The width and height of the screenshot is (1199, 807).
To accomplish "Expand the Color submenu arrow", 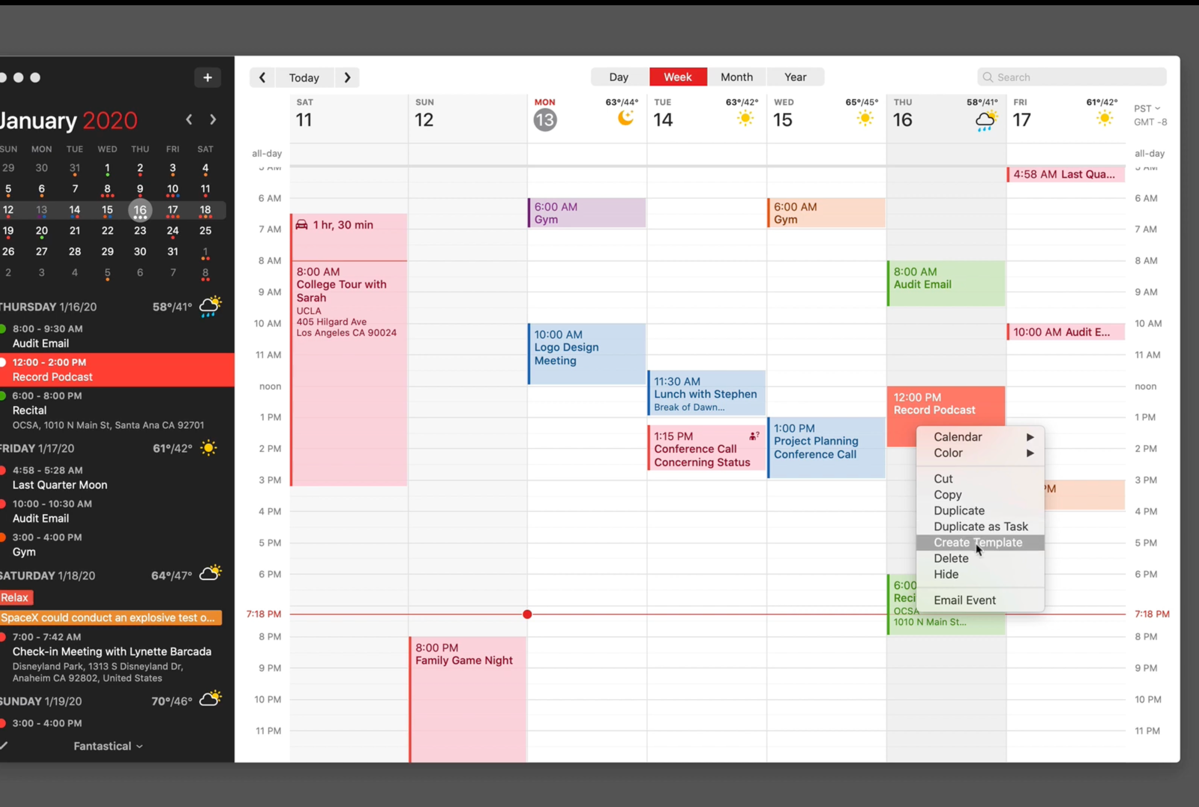I will pos(1030,453).
